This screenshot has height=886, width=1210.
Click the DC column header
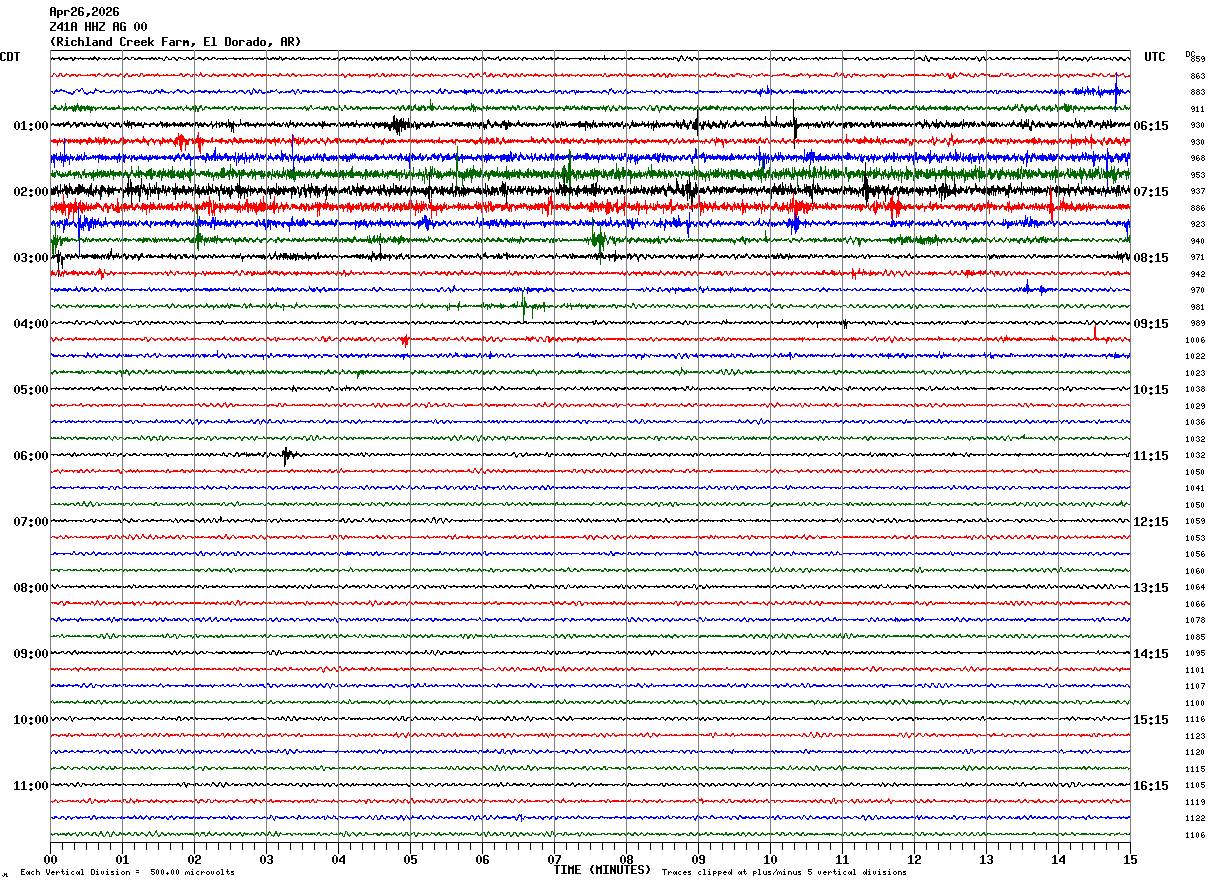[1190, 53]
